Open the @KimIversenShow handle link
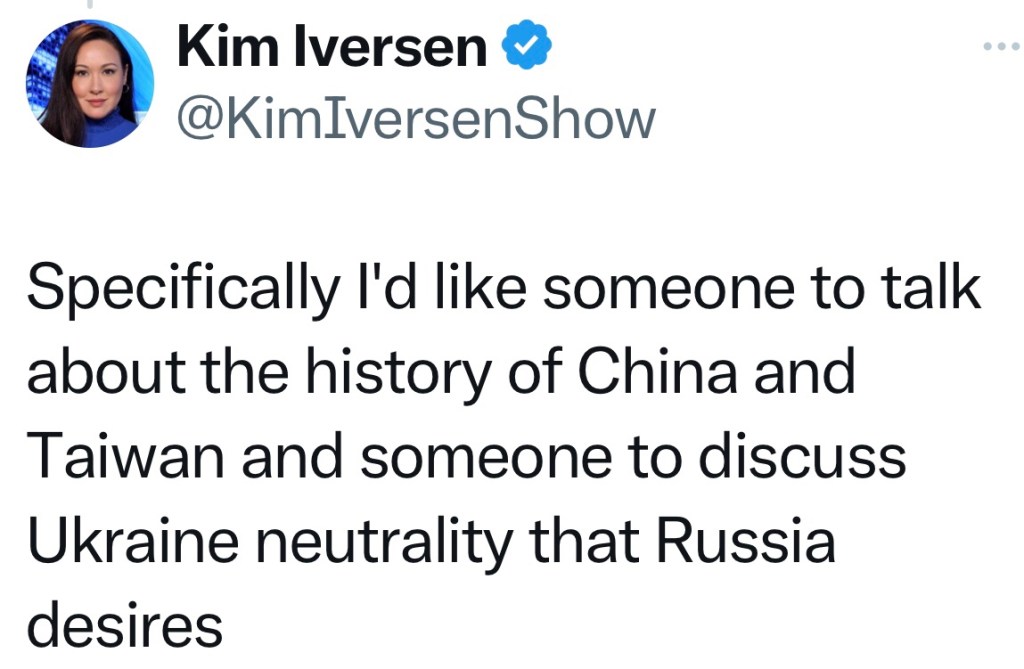The width and height of the screenshot is (1024, 669). pos(415,120)
